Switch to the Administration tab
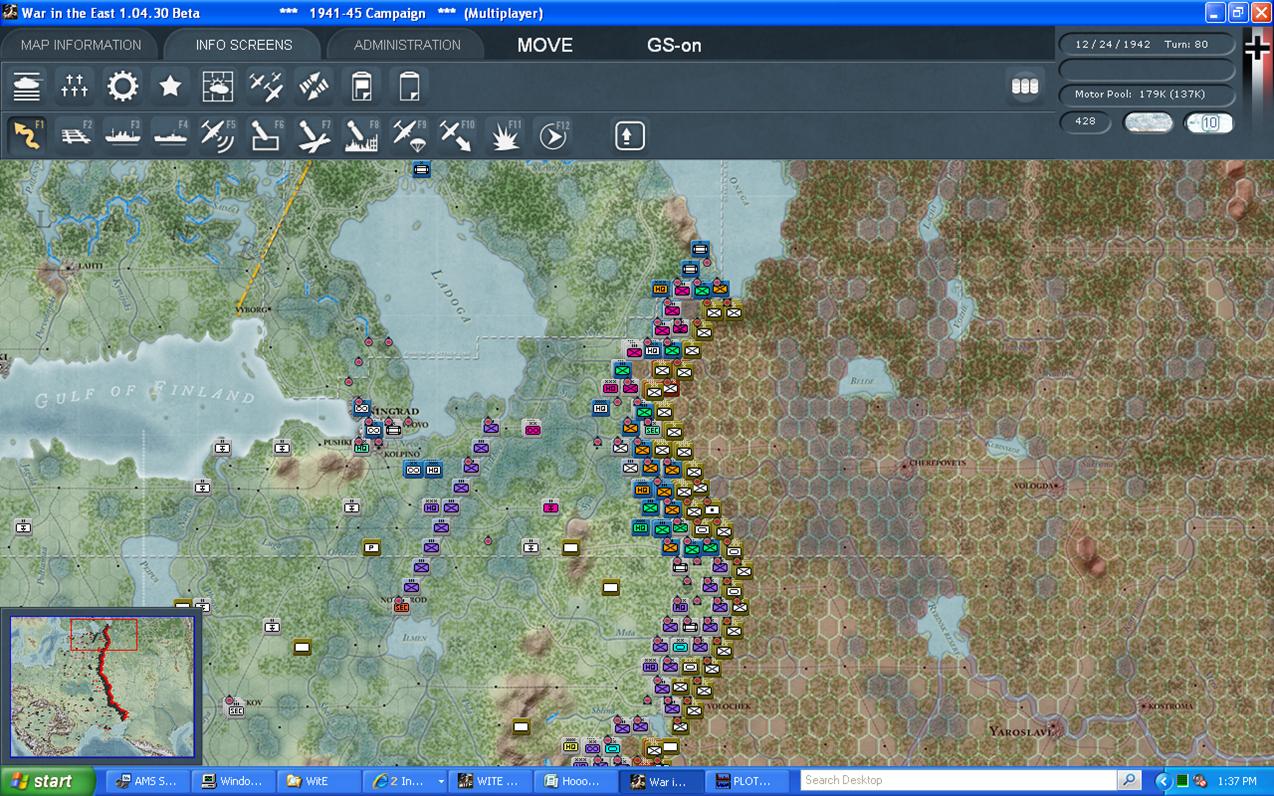The height and width of the screenshot is (796, 1274). [x=407, y=45]
